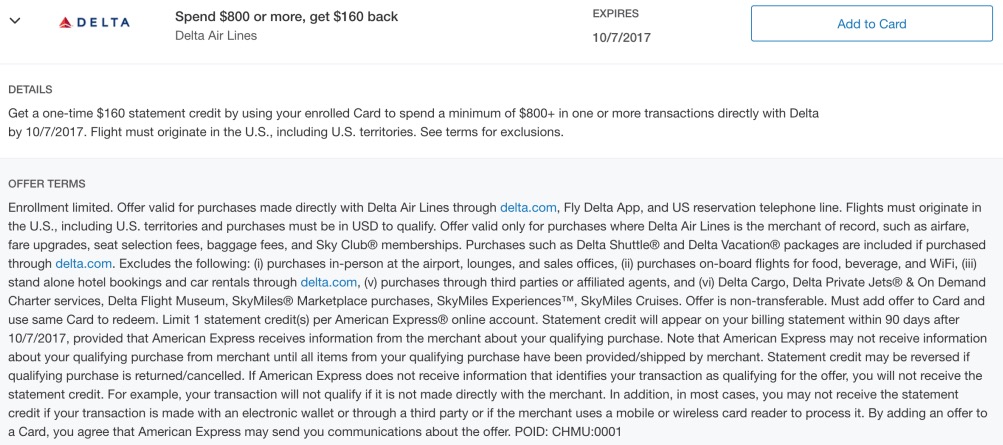Click the Delta Air Lines merchant name
1003x445 pixels.
click(x=216, y=36)
